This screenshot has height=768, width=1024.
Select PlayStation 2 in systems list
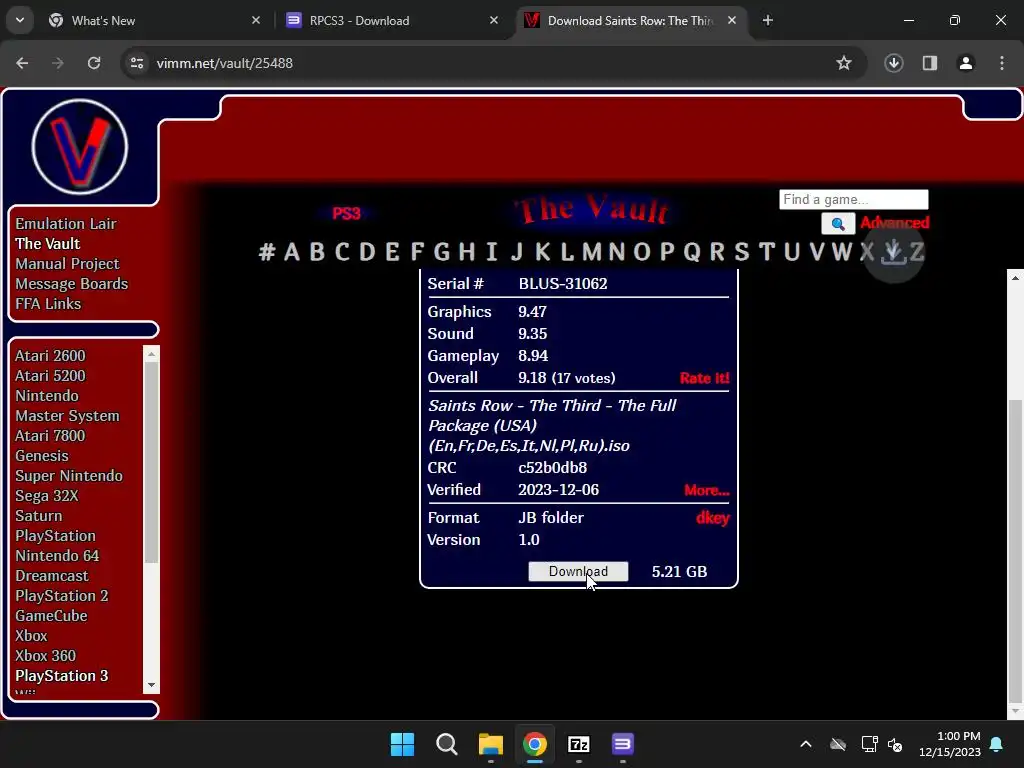(61, 596)
